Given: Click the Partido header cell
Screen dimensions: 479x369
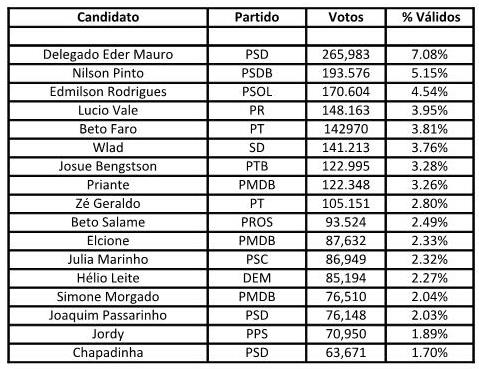Looking at the screenshot, I should pos(257,17).
